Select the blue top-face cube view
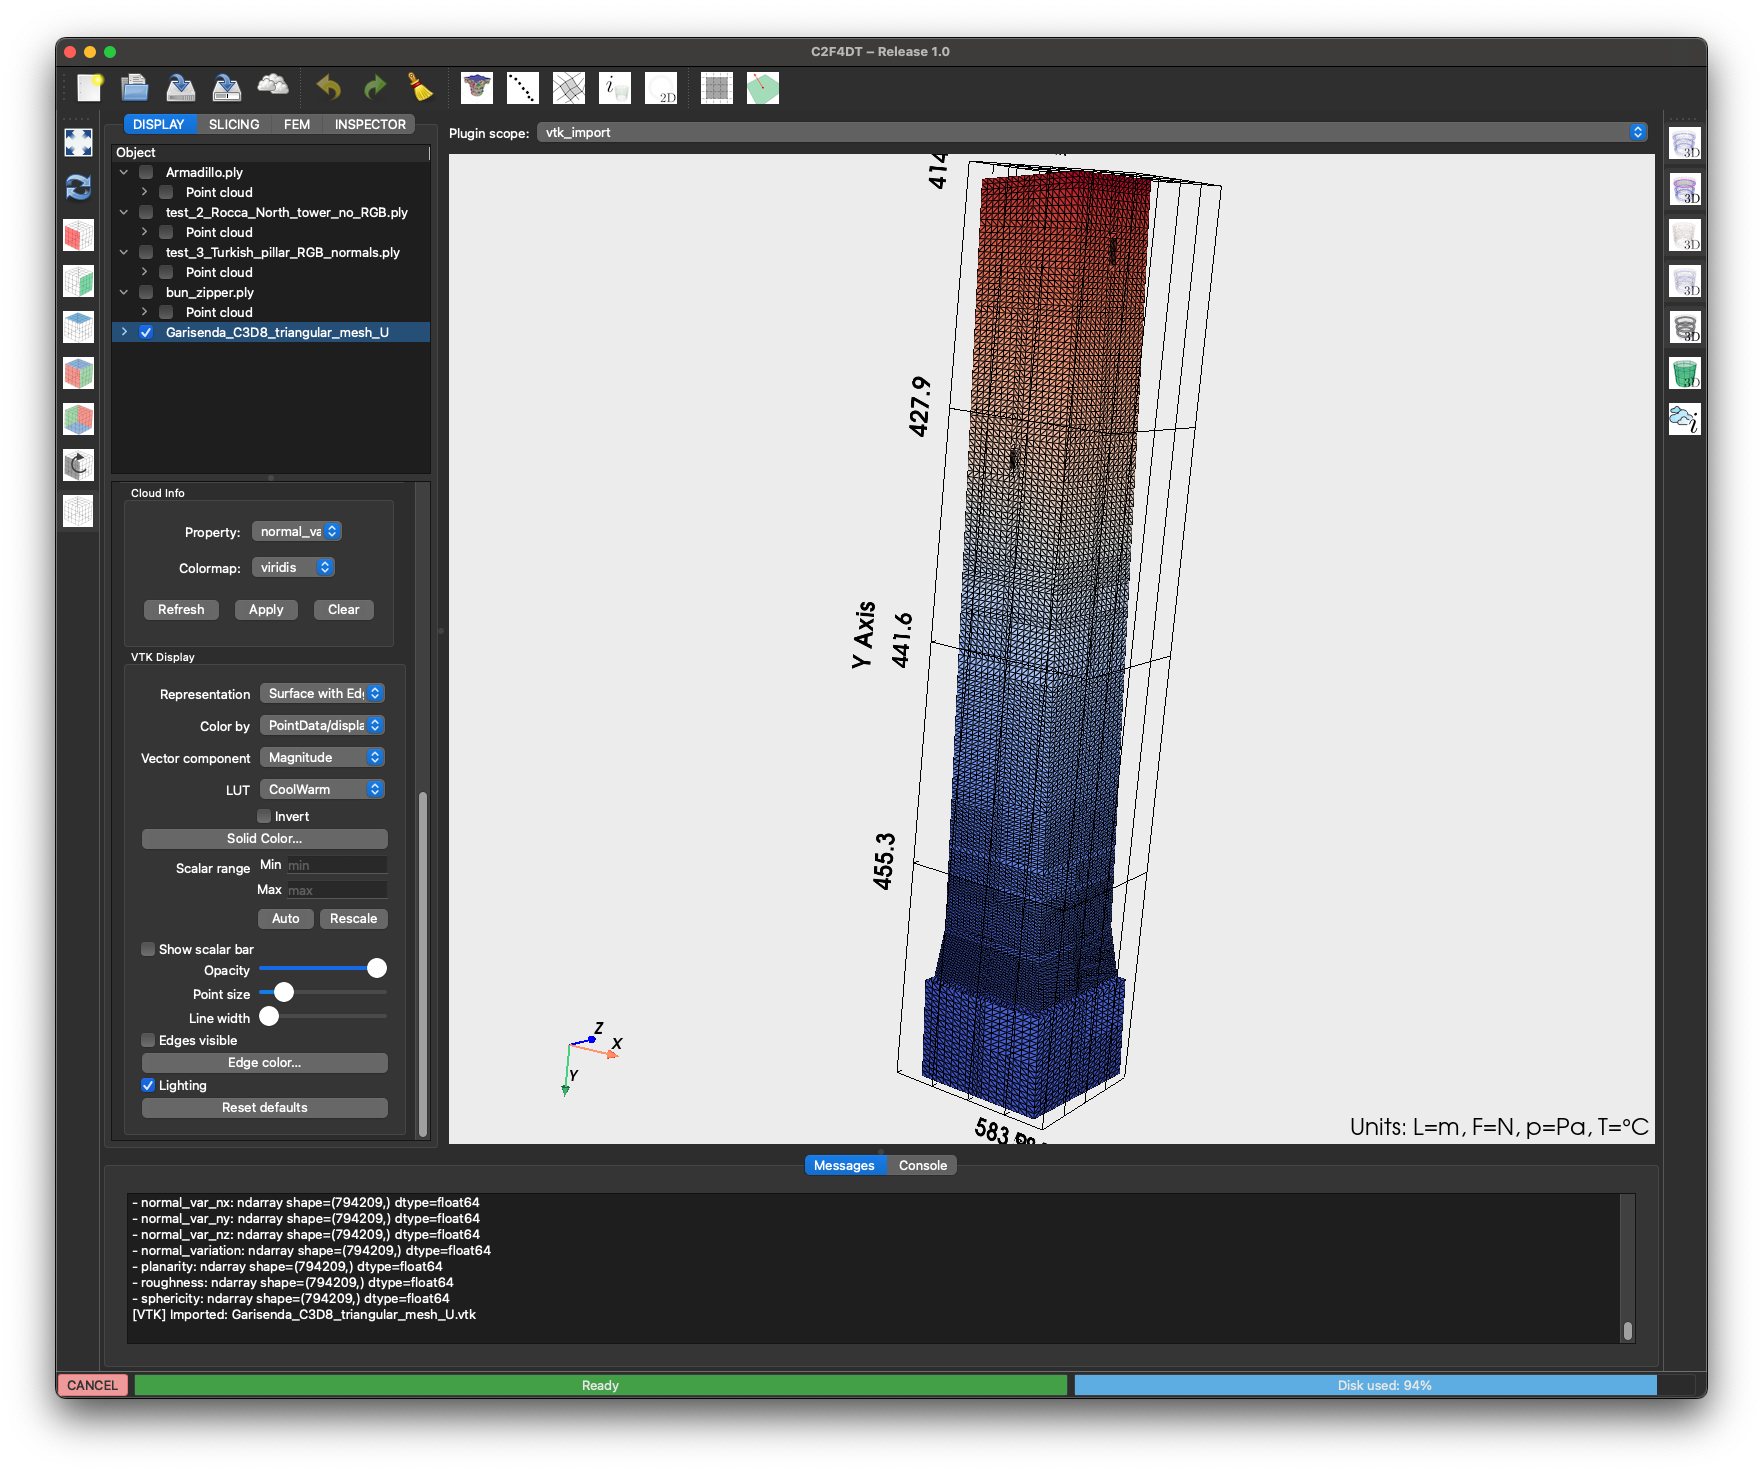 click(x=78, y=327)
